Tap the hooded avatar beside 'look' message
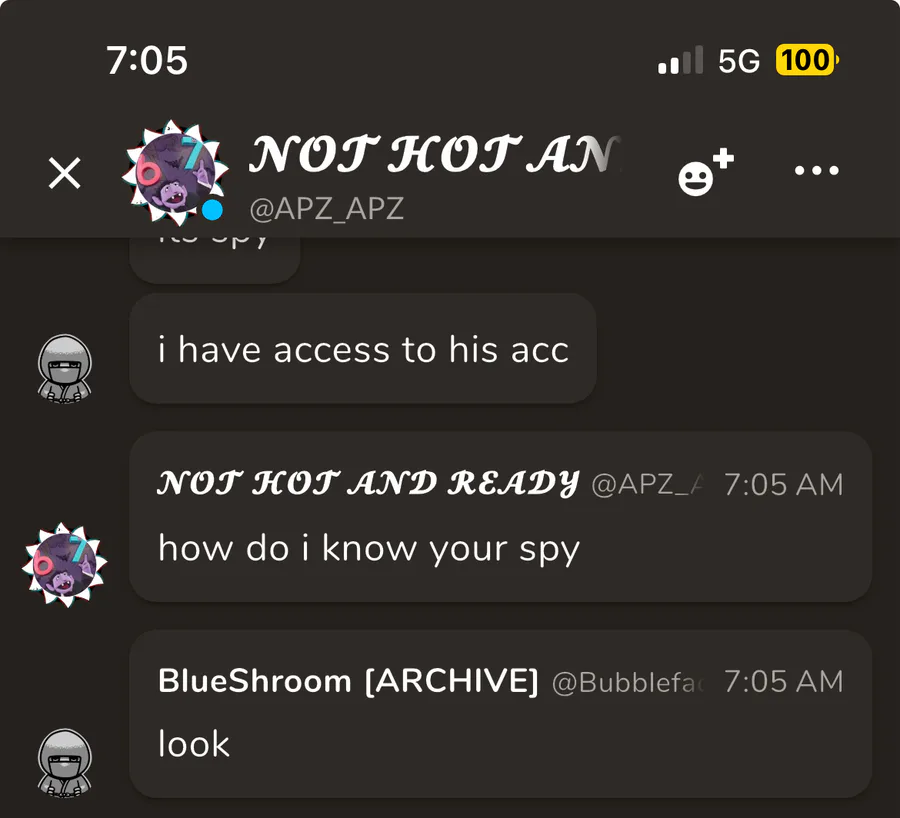The image size is (900, 818). click(x=64, y=763)
